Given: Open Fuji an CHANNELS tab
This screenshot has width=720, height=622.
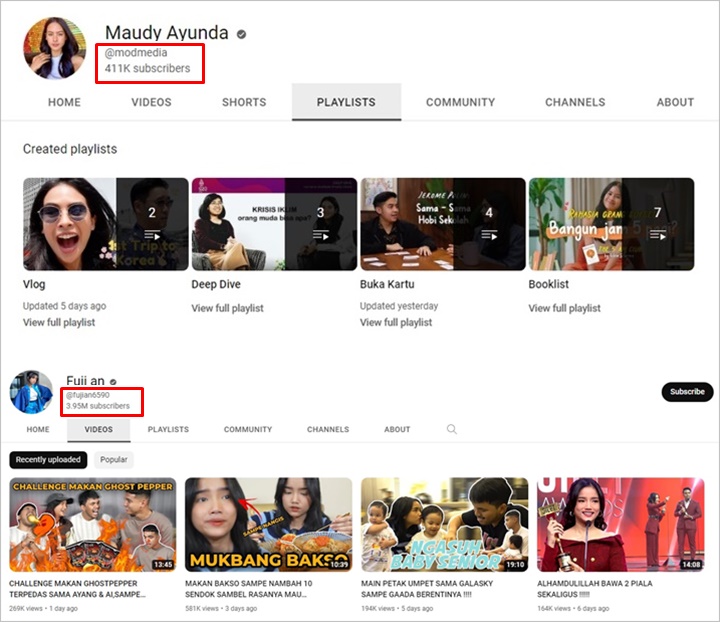Looking at the screenshot, I should [x=328, y=430].
